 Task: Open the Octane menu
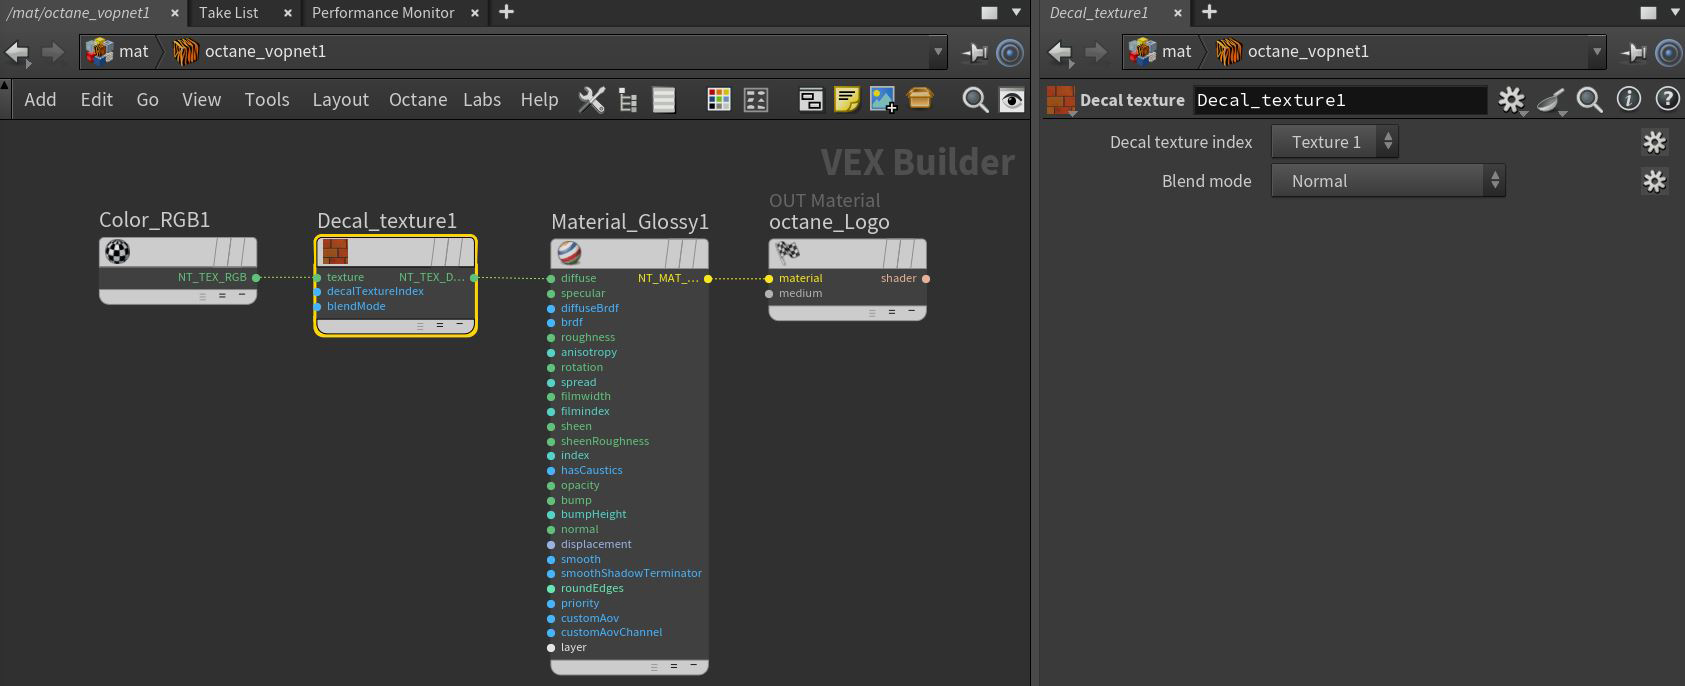(x=417, y=100)
